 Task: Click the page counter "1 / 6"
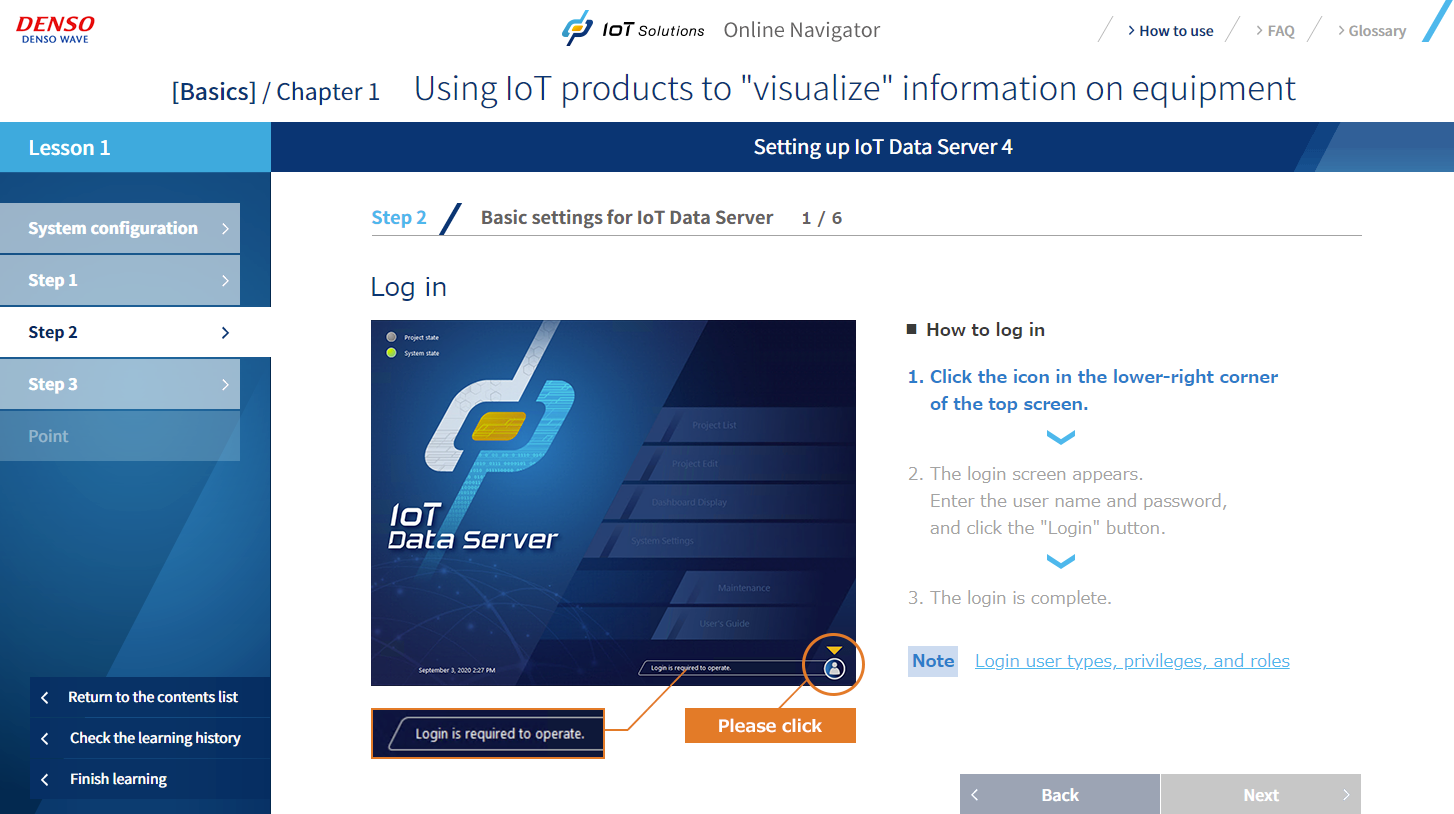(822, 218)
